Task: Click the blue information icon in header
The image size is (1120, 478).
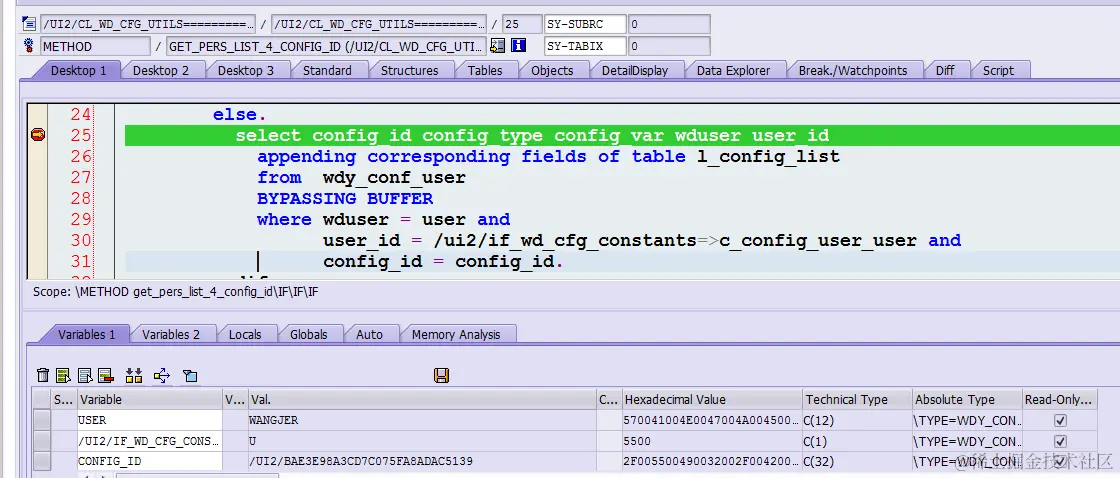Action: [x=519, y=46]
